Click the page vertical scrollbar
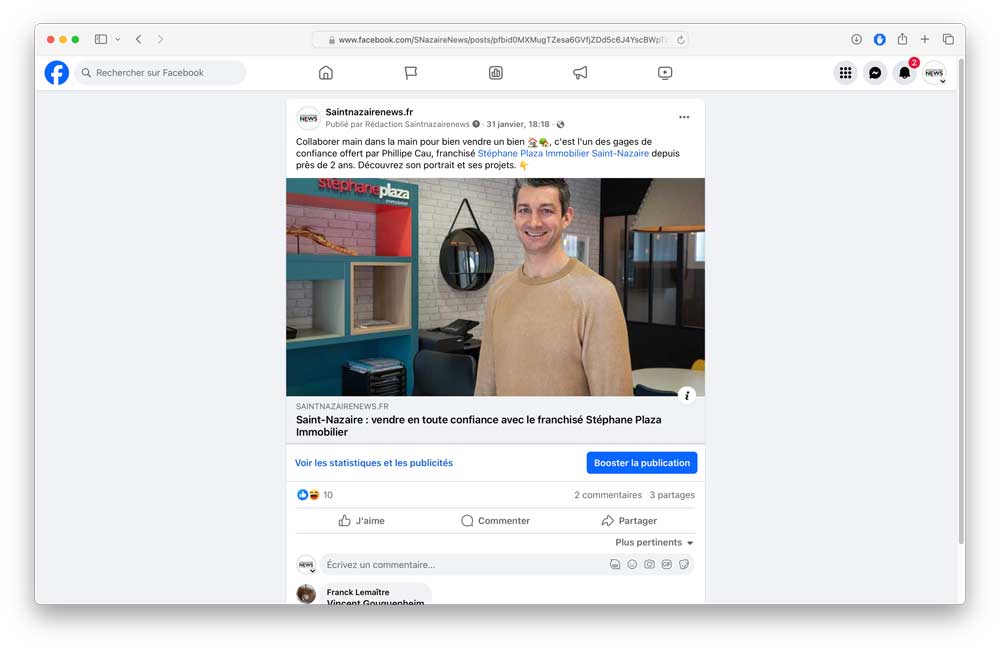This screenshot has height=650, width=1000. pos(961,300)
